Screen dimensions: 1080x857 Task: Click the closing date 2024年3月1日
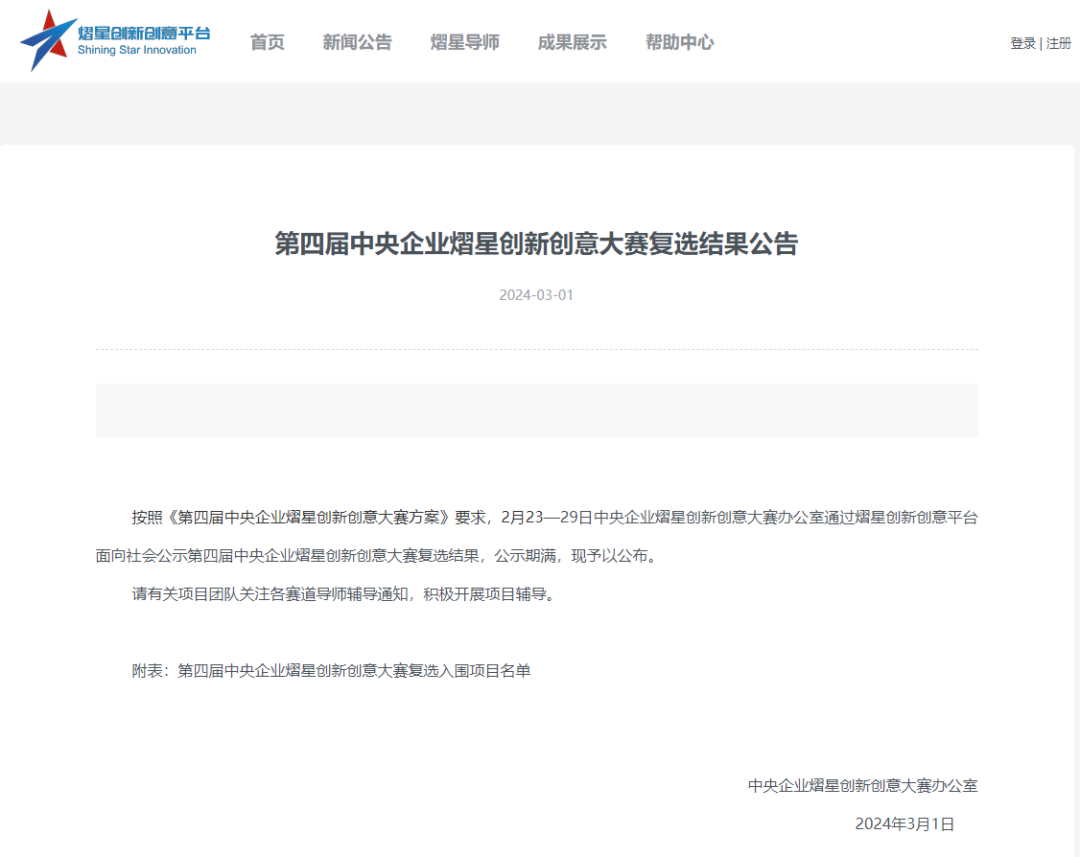(904, 824)
